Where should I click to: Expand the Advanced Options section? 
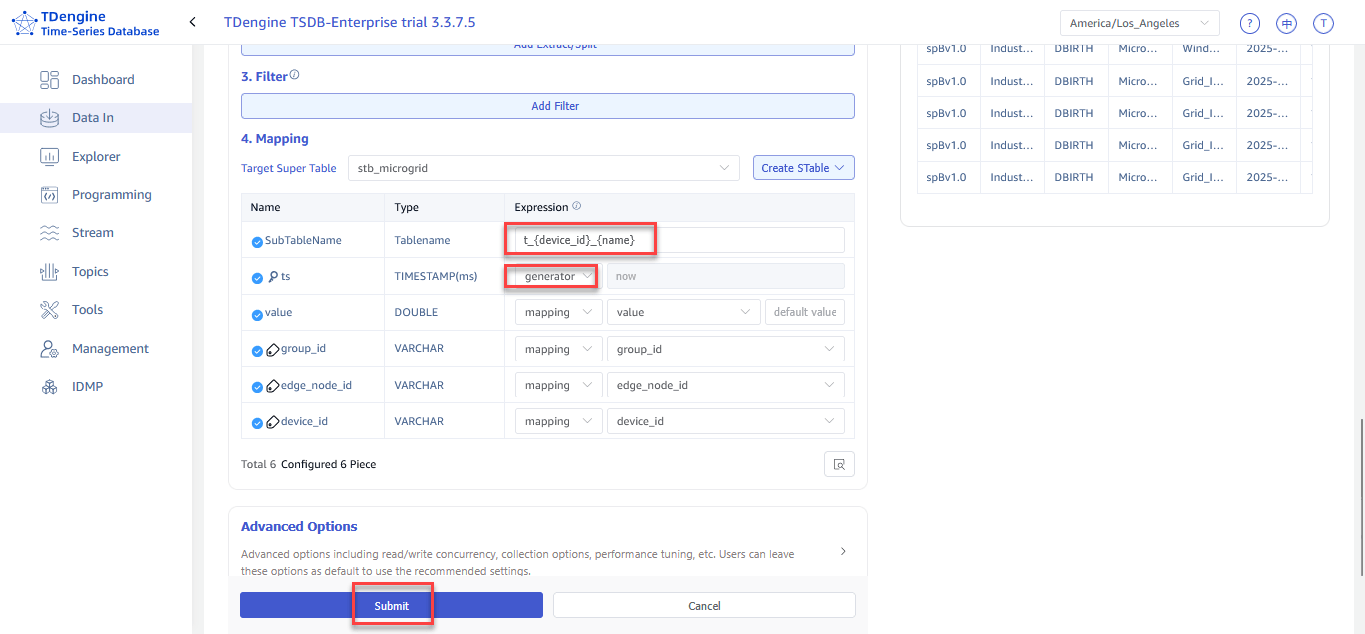tap(842, 551)
